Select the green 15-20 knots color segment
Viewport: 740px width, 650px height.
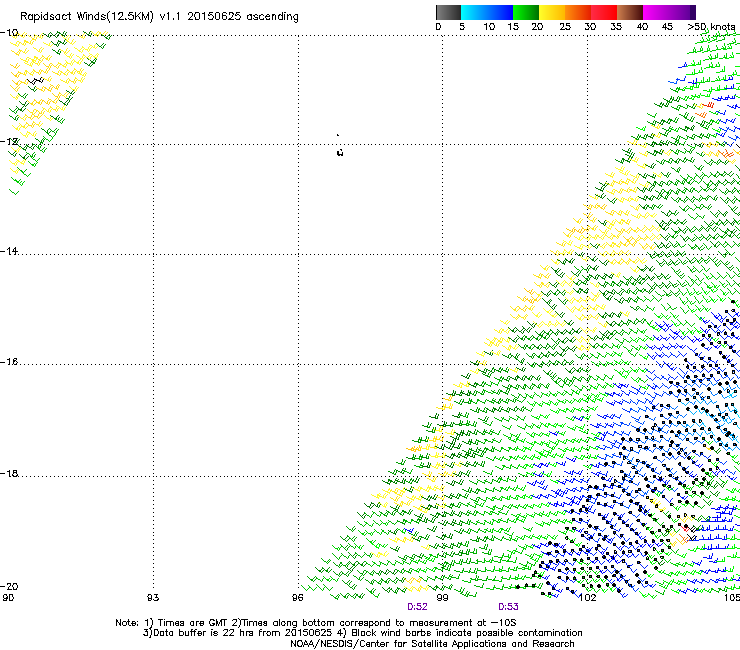click(526, 12)
